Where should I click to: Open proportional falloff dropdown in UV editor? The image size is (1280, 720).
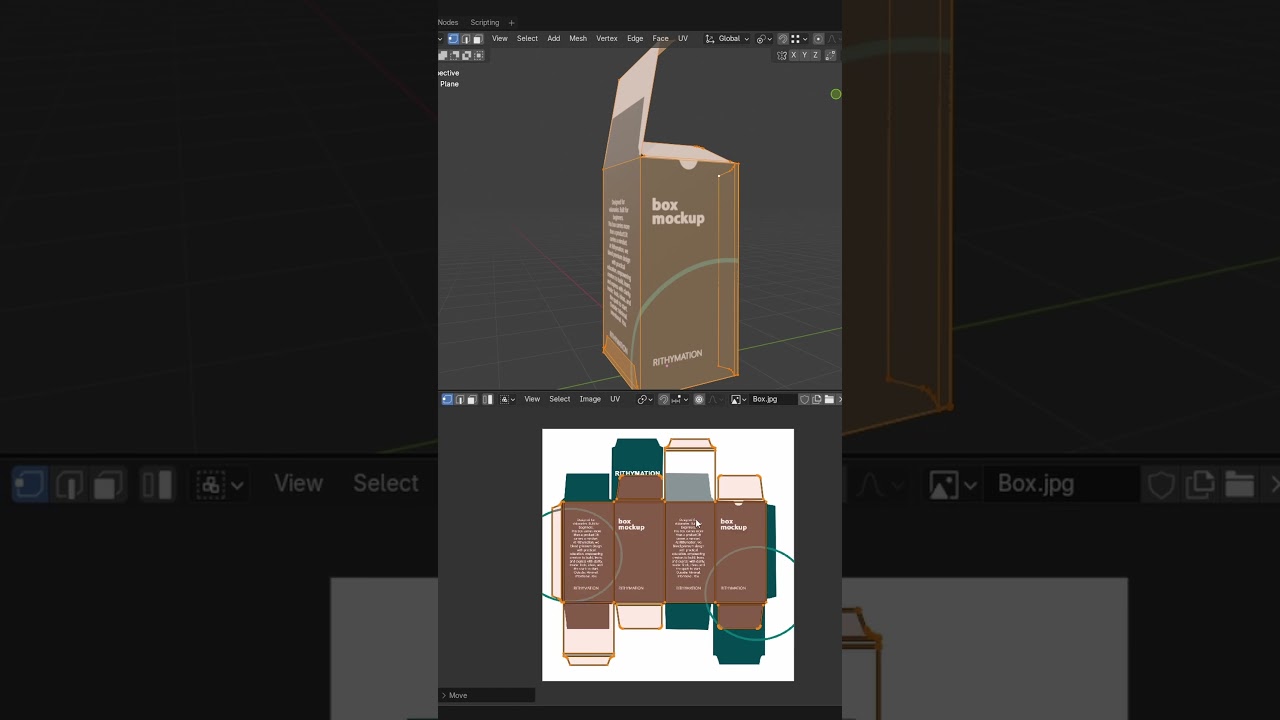pyautogui.click(x=715, y=399)
